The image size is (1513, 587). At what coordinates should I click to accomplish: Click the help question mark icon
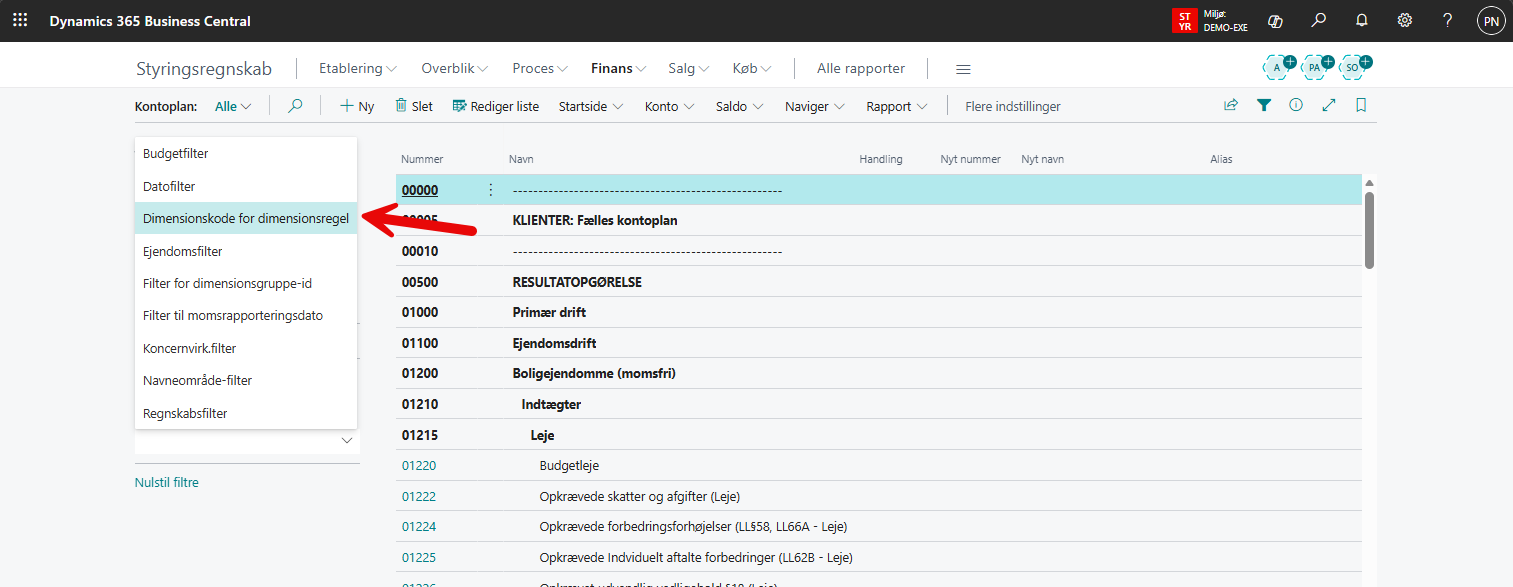tap(1447, 21)
